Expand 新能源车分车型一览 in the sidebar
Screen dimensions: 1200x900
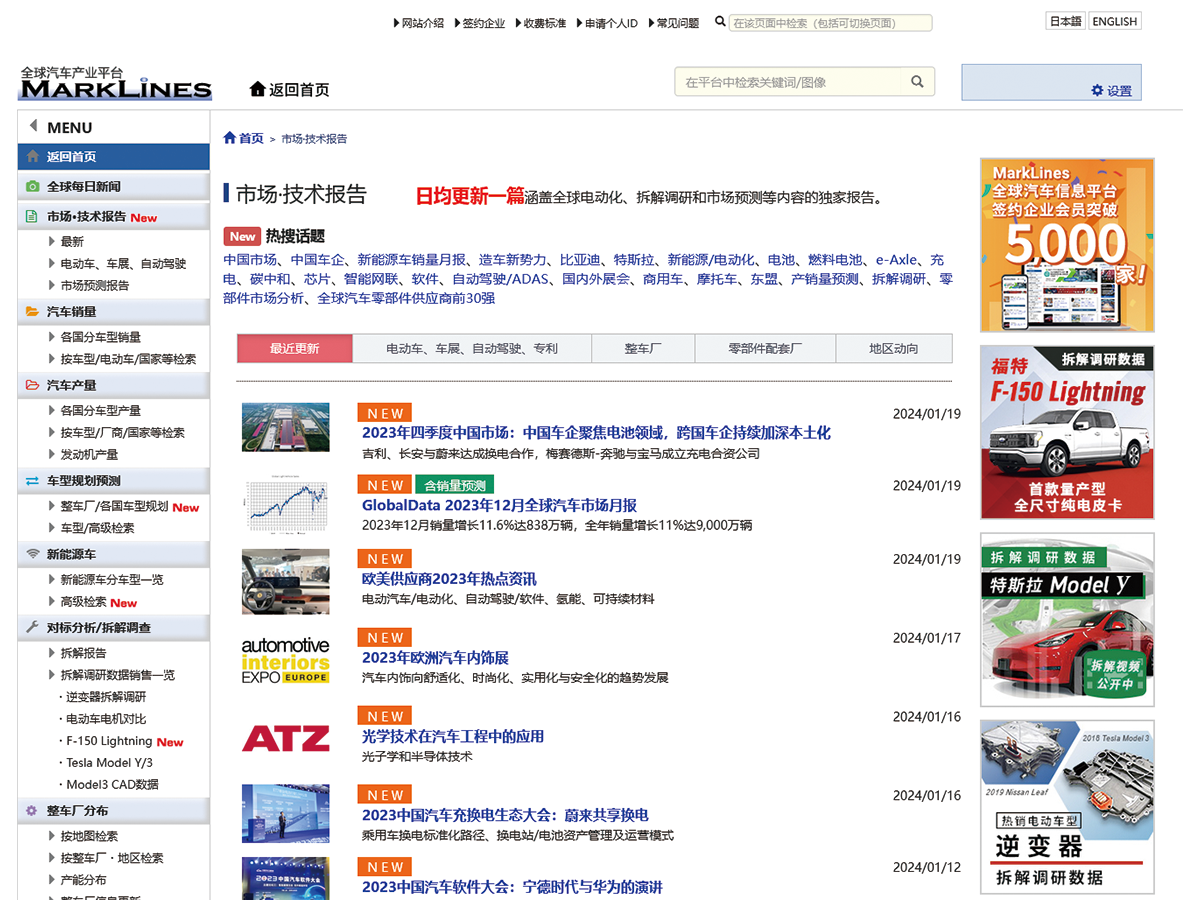(112, 580)
